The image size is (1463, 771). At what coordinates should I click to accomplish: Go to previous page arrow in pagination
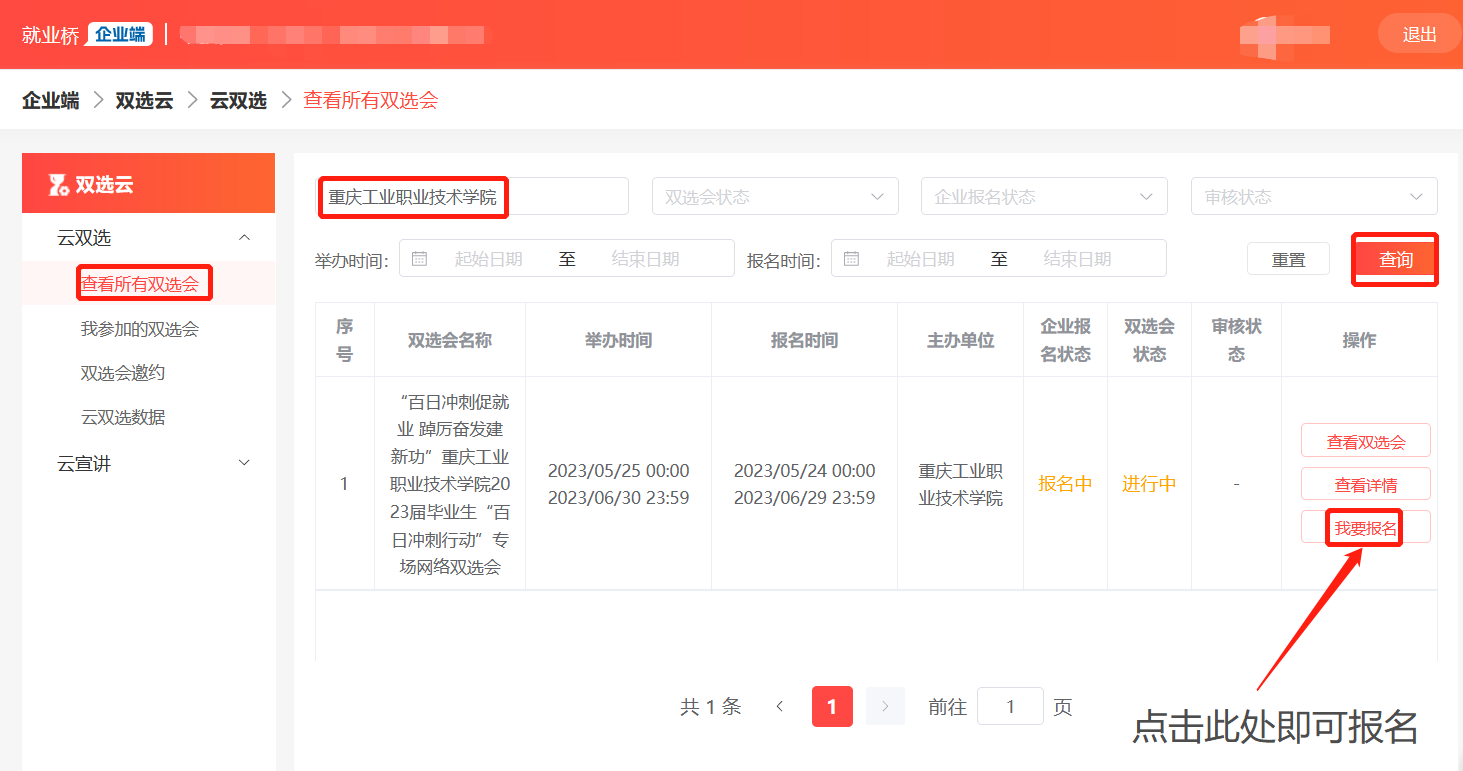780,707
